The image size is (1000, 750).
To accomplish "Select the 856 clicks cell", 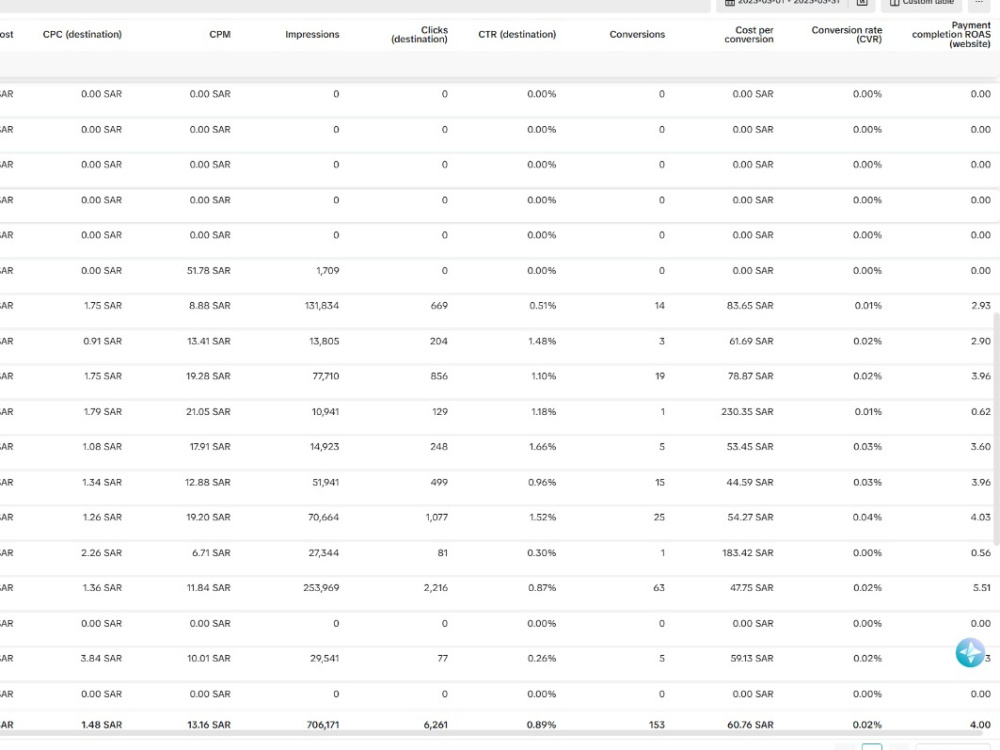I will coord(439,376).
